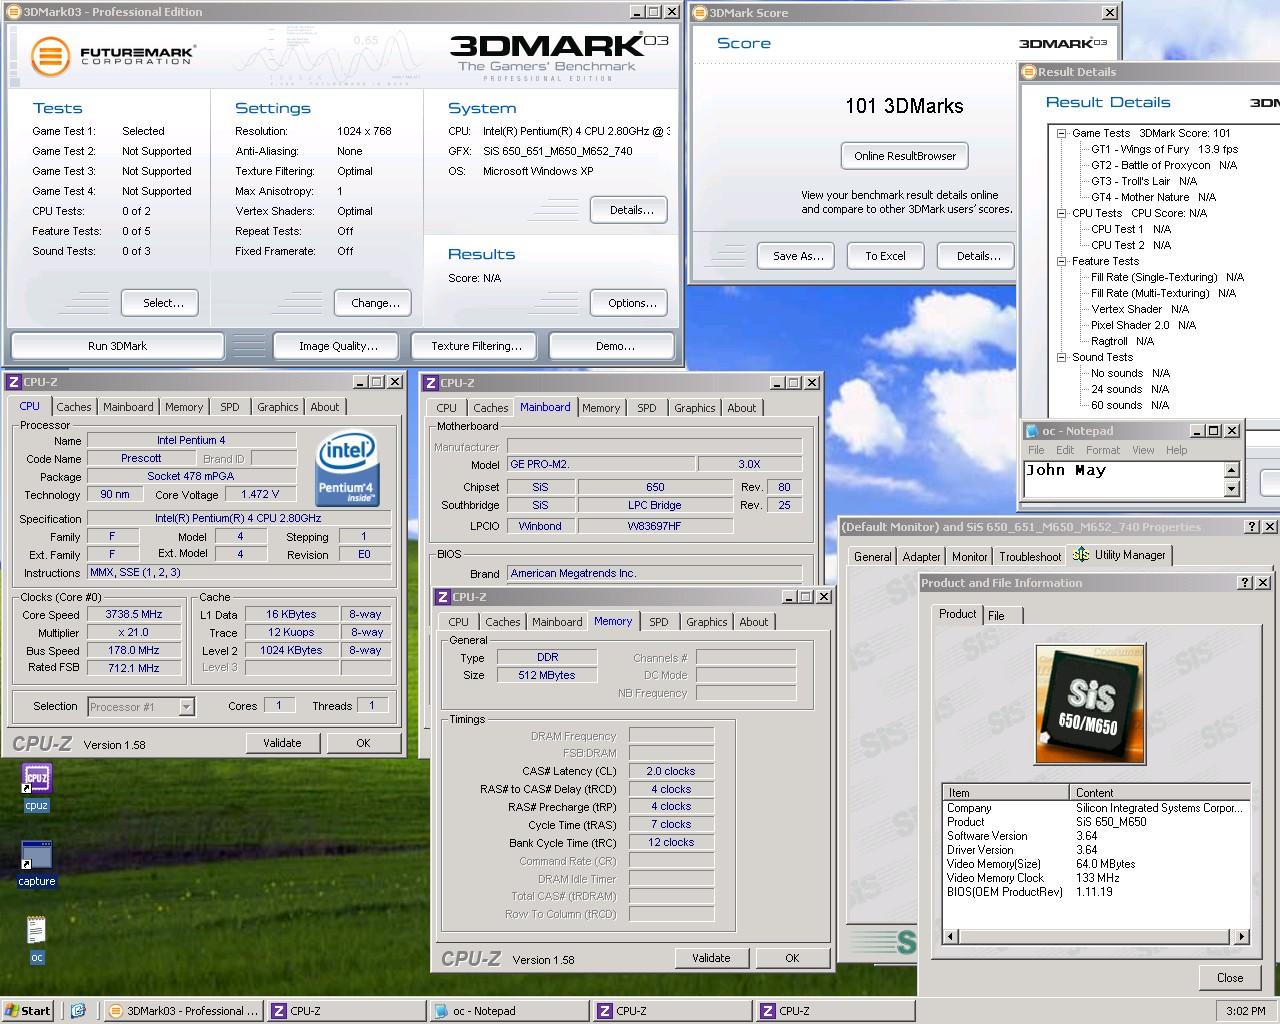Switch to oc - Notepad taskbar button
The image size is (1280, 1024).
click(507, 1011)
